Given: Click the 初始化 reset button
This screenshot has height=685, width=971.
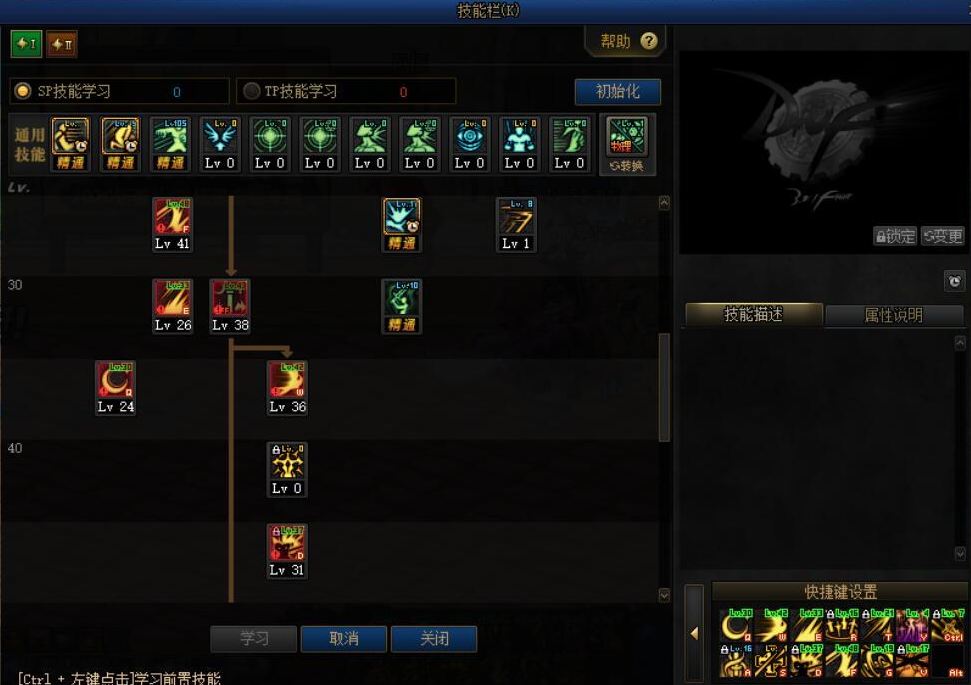Looking at the screenshot, I should pyautogui.click(x=617, y=92).
